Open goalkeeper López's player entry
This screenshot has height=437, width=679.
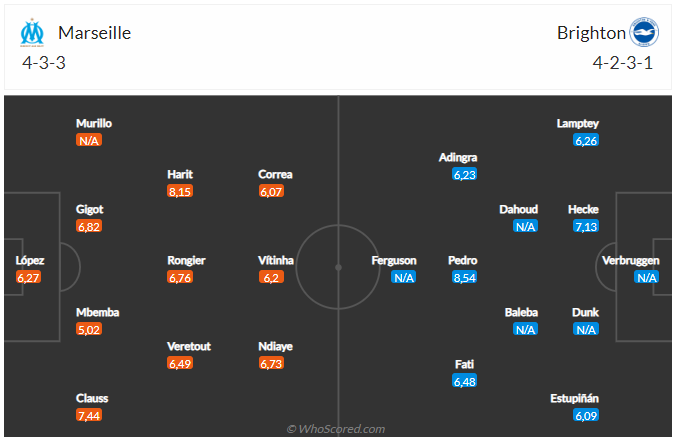click(x=30, y=260)
